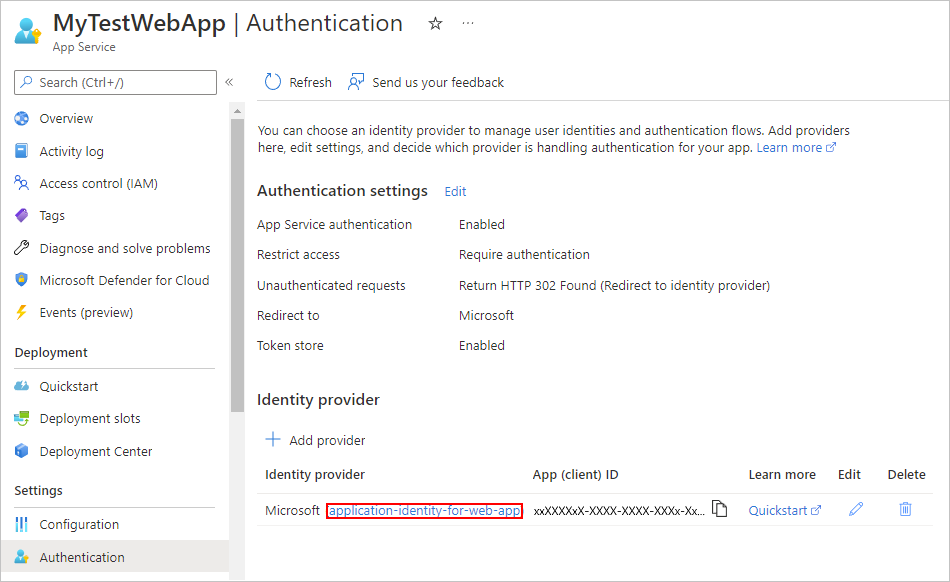Image resolution: width=950 pixels, height=582 pixels.
Task: Click the sidebar scrollbar up arrow
Action: (x=237, y=111)
